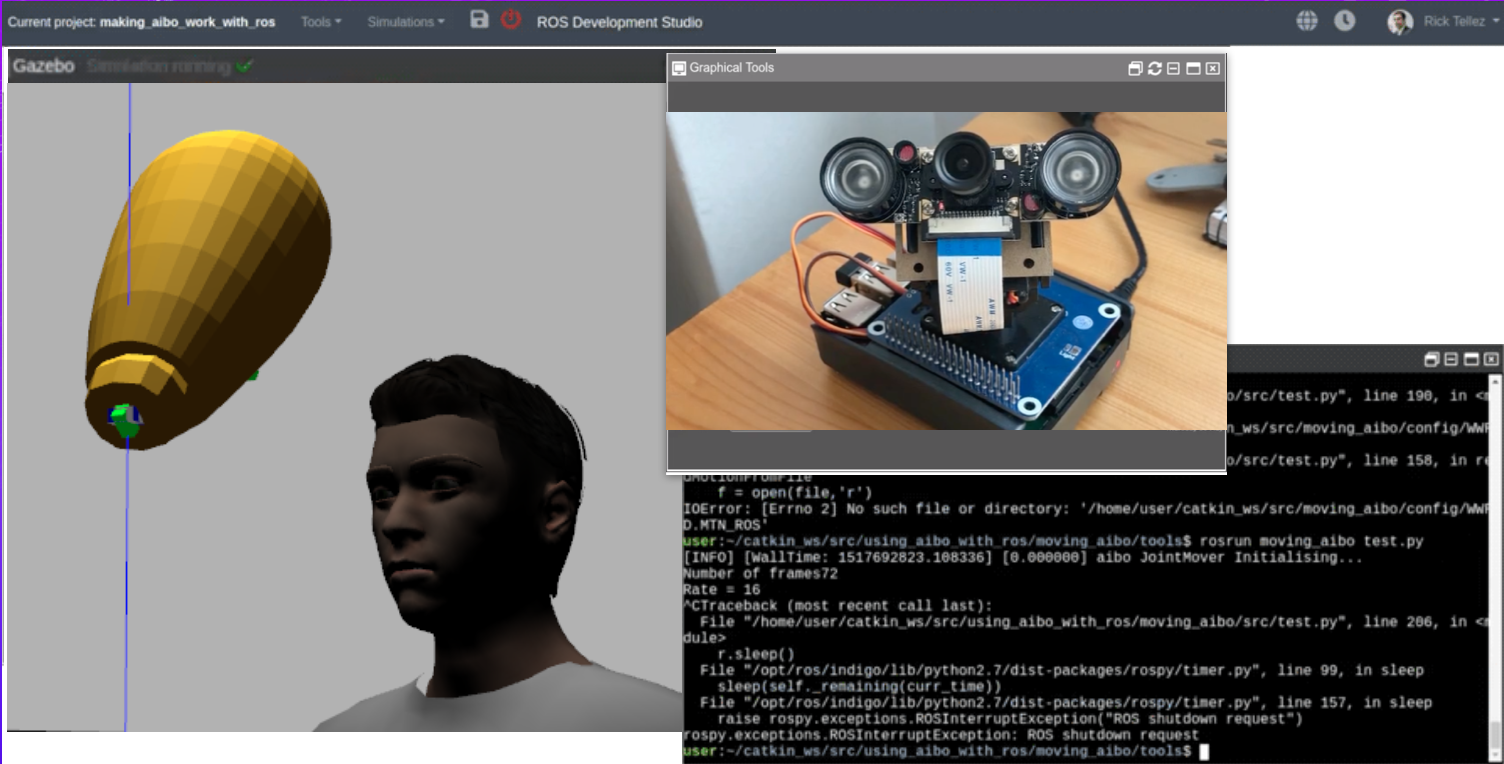1504x764 pixels.
Task: Open the Tools dropdown menu
Action: [320, 22]
